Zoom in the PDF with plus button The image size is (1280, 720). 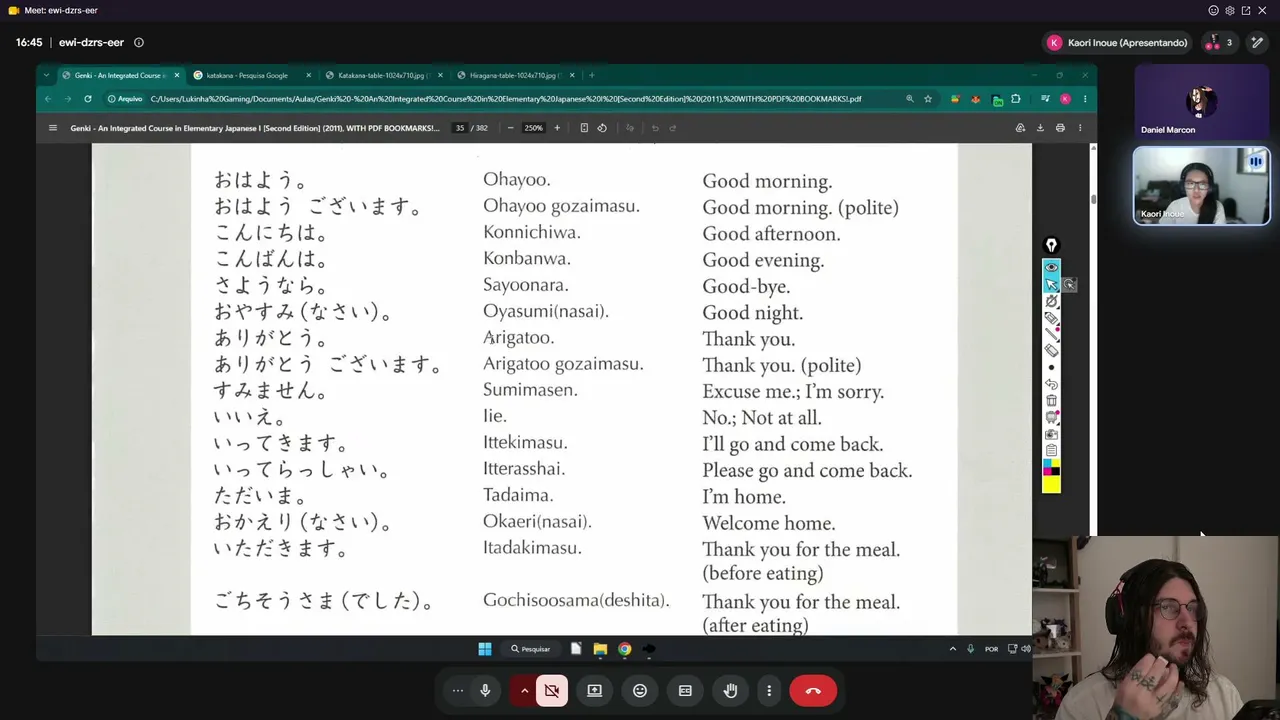tap(557, 128)
